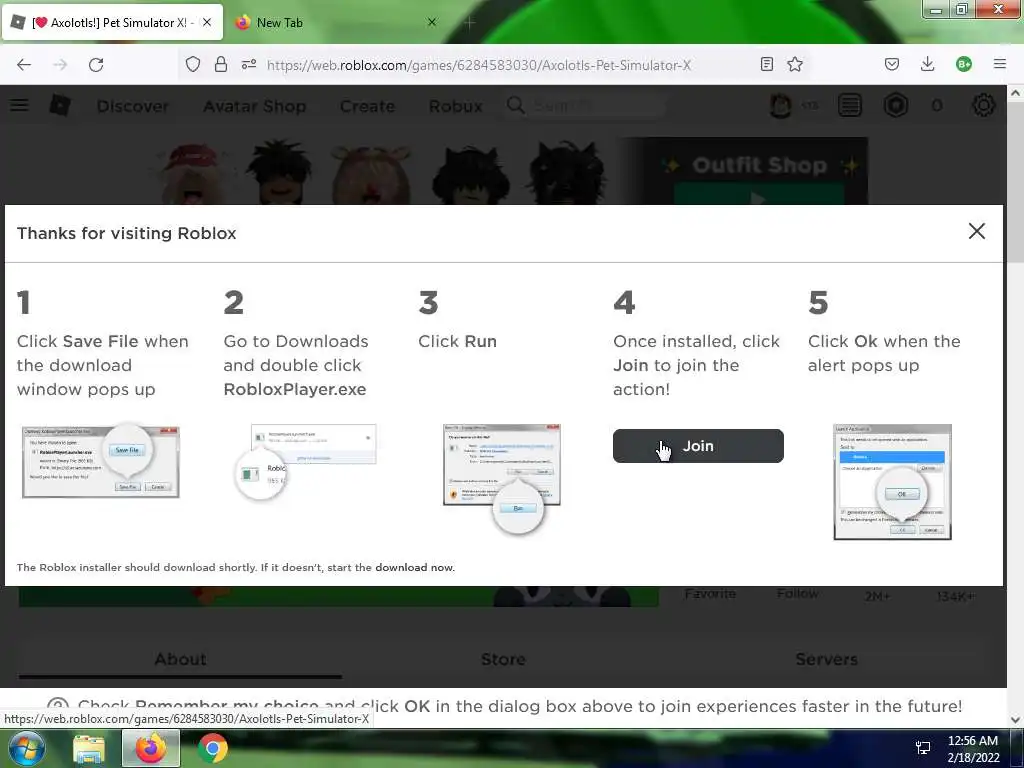Image resolution: width=1024 pixels, height=768 pixels.
Task: Close the Thanks for visiting Roblox dialog
Action: point(976,231)
